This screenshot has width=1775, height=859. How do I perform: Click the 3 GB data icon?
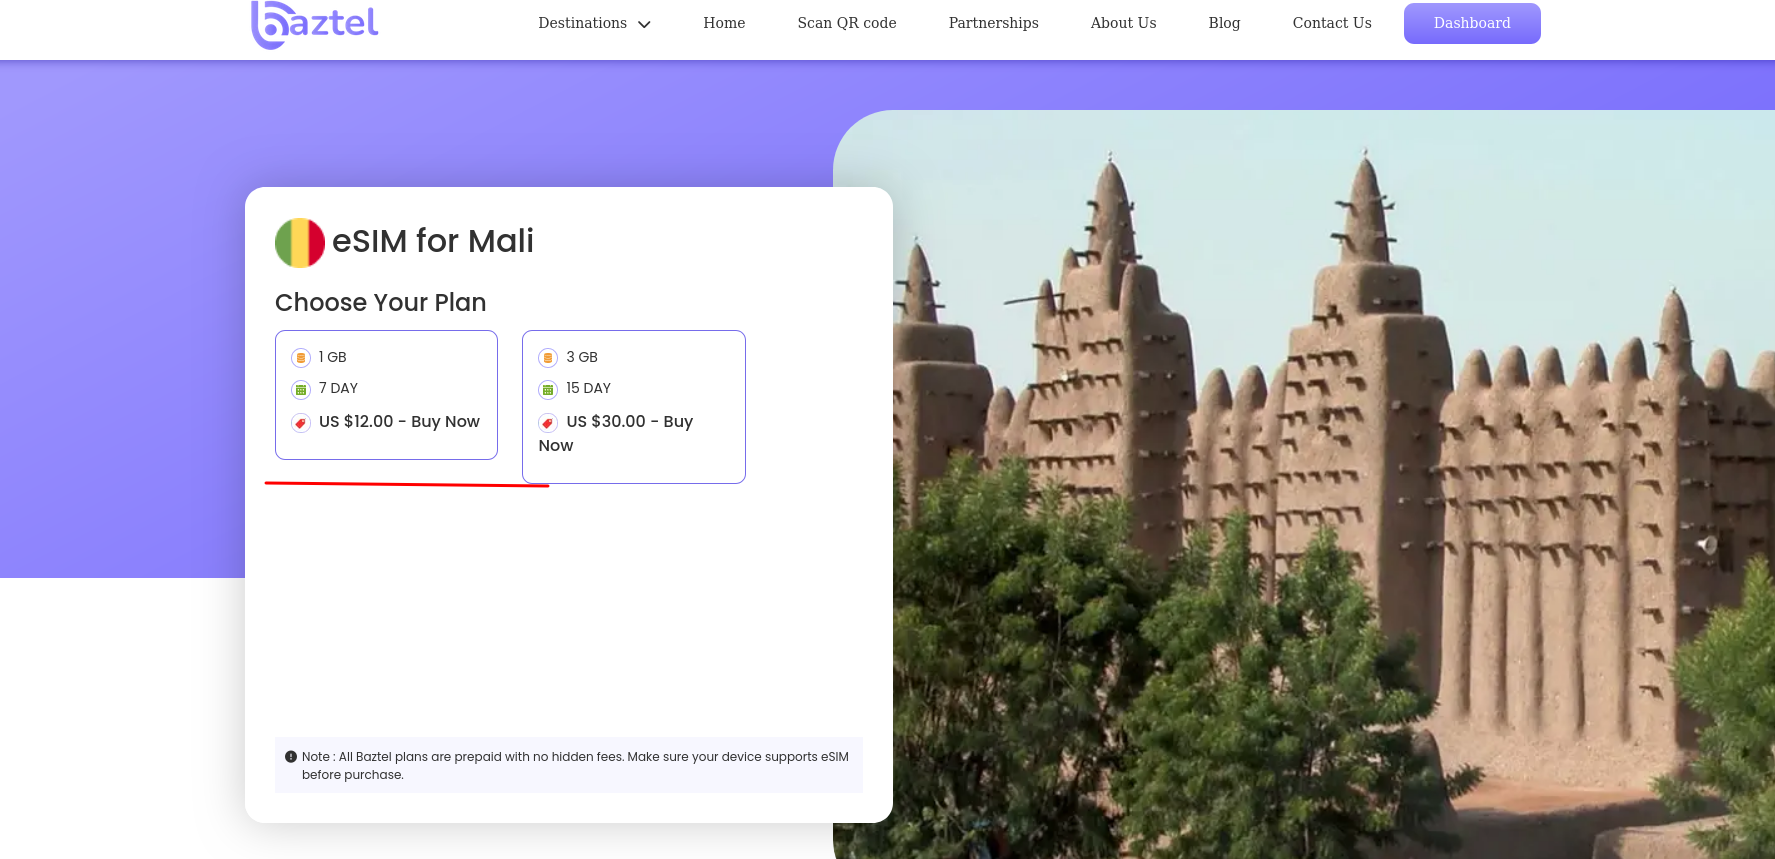coord(548,358)
